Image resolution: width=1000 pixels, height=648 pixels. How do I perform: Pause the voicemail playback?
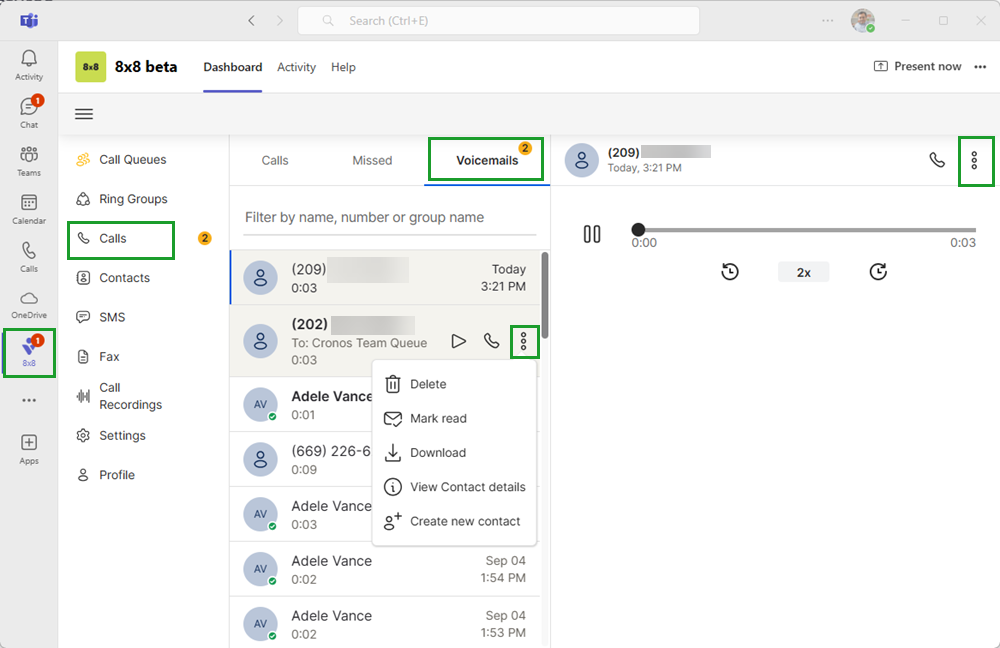[x=592, y=234]
